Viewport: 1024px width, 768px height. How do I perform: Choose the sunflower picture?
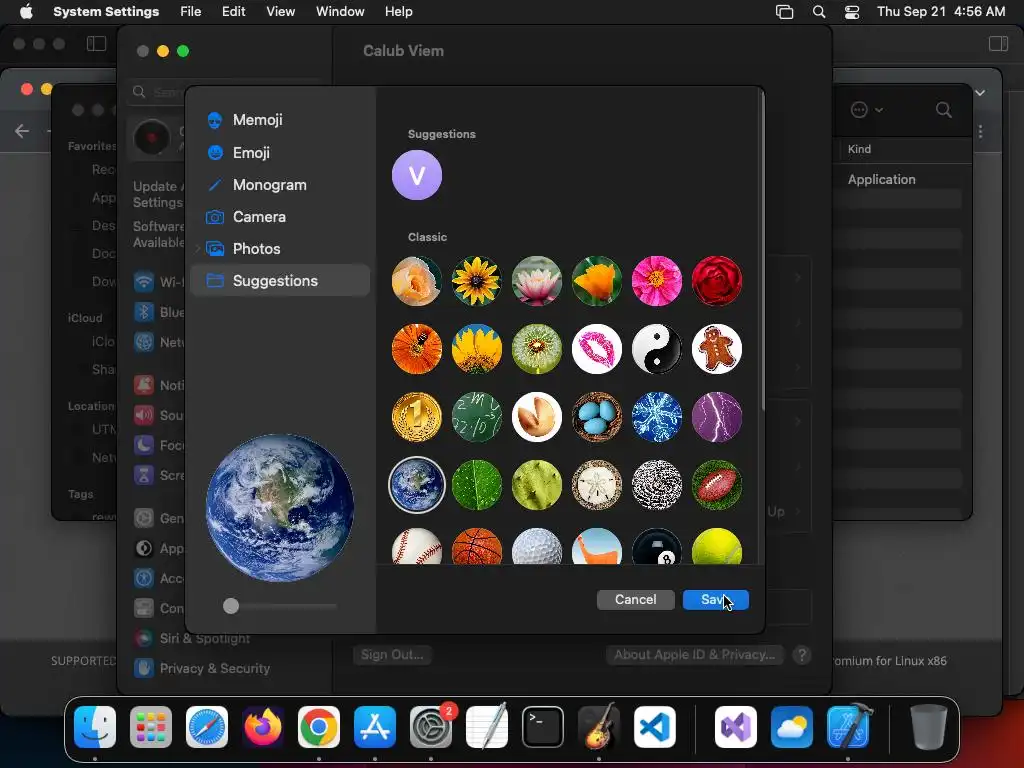(477, 281)
